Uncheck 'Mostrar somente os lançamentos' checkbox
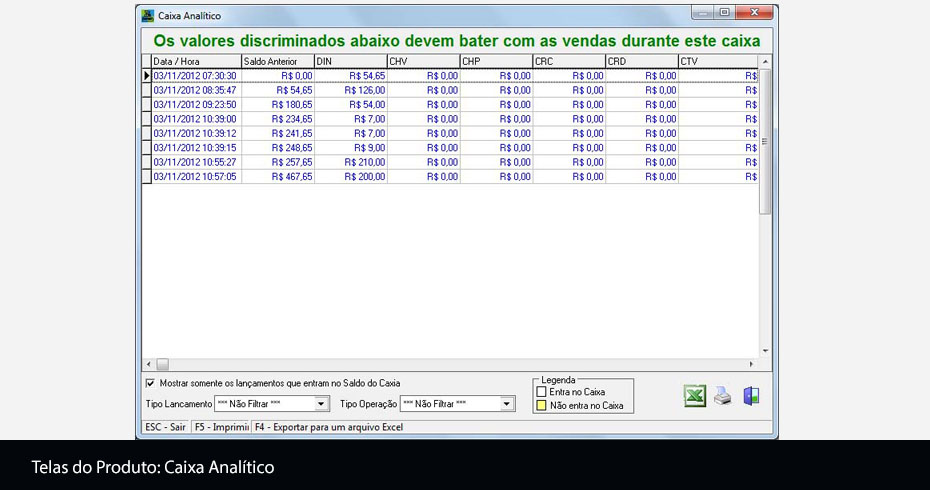This screenshot has height=490, width=930. 151,383
